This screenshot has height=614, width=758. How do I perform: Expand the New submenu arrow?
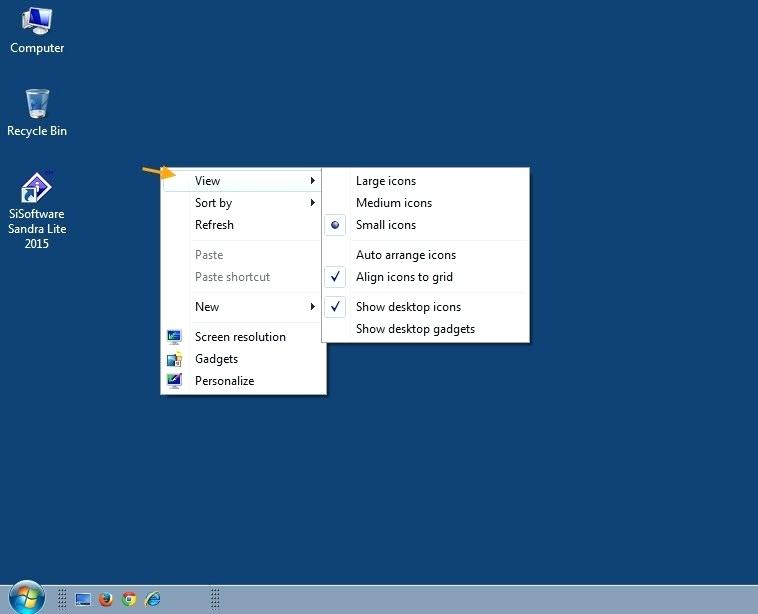313,307
